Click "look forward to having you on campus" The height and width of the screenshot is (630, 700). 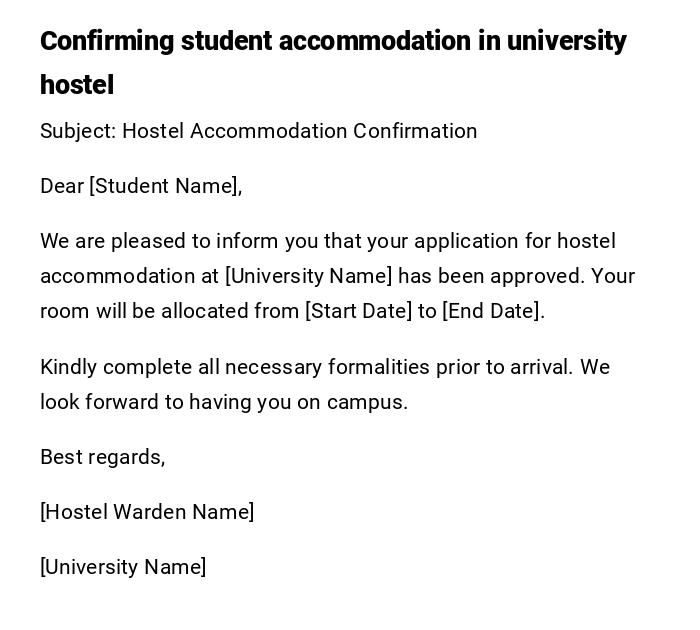click(224, 402)
